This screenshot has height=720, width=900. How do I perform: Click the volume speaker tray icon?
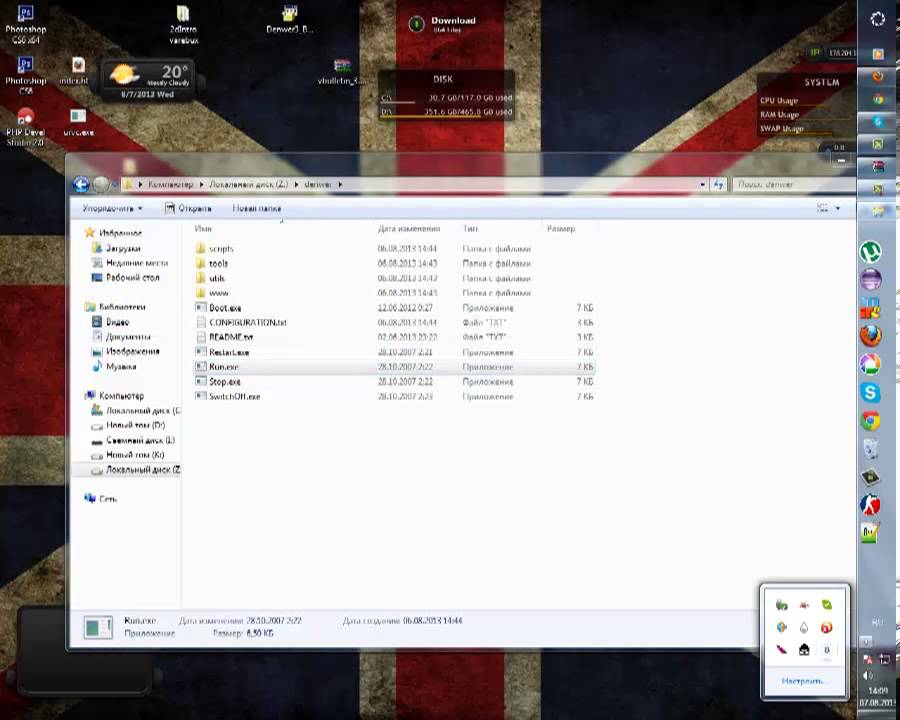(x=867, y=676)
